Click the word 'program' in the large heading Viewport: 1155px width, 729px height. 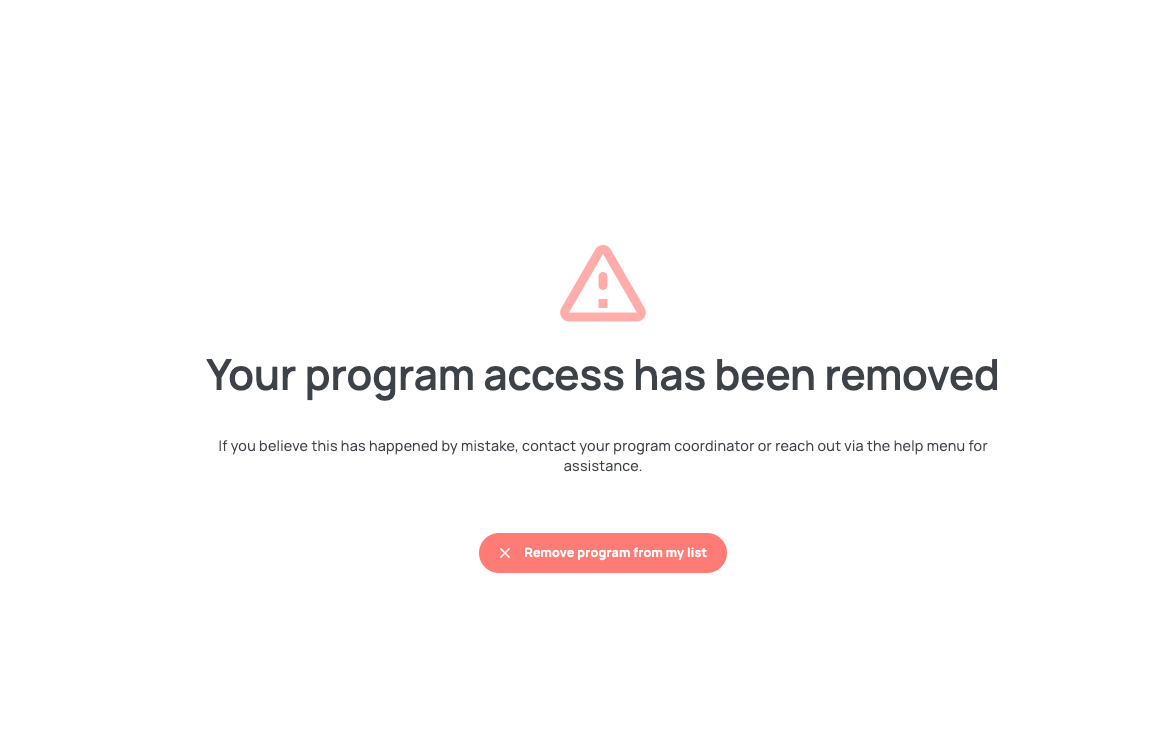pos(390,378)
